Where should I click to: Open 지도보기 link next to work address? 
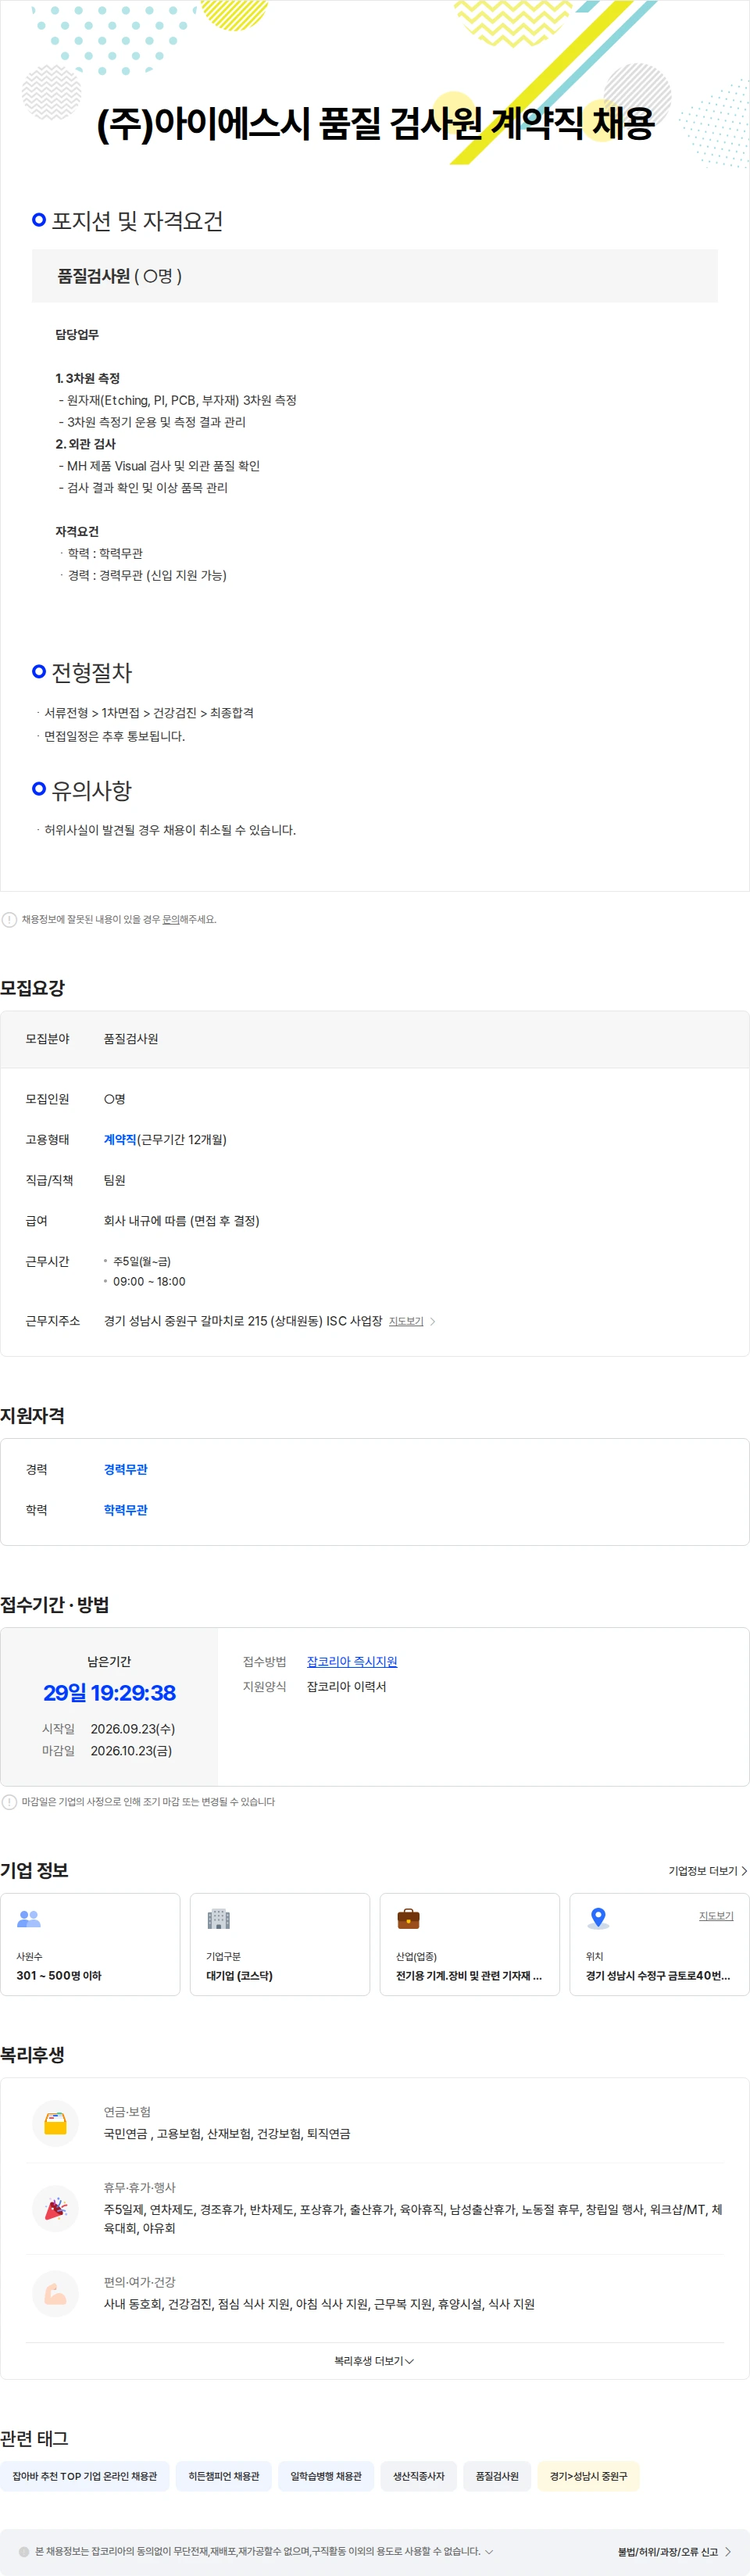(406, 1321)
